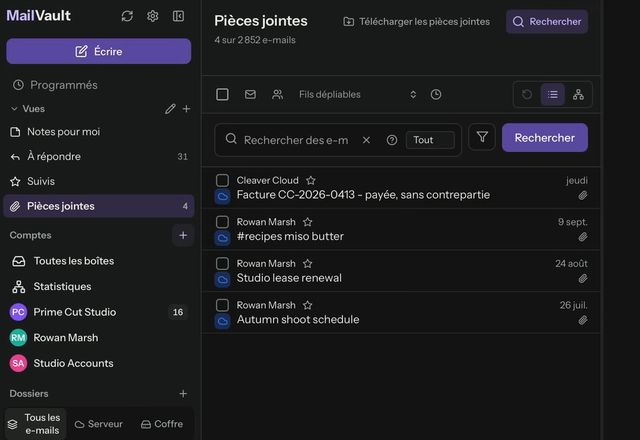Image resolution: width=640 pixels, height=440 pixels.
Task: Select the Prime Cut Studio account
Action: (98, 312)
